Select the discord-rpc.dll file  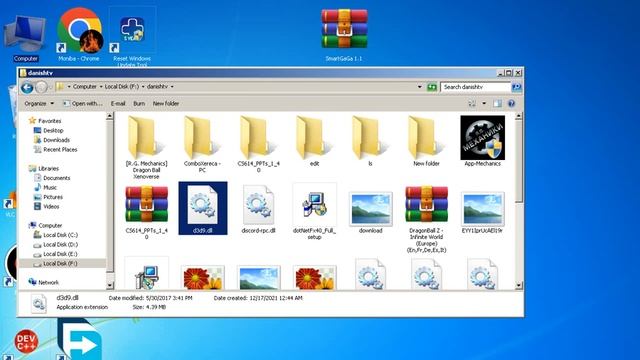tap(258, 209)
